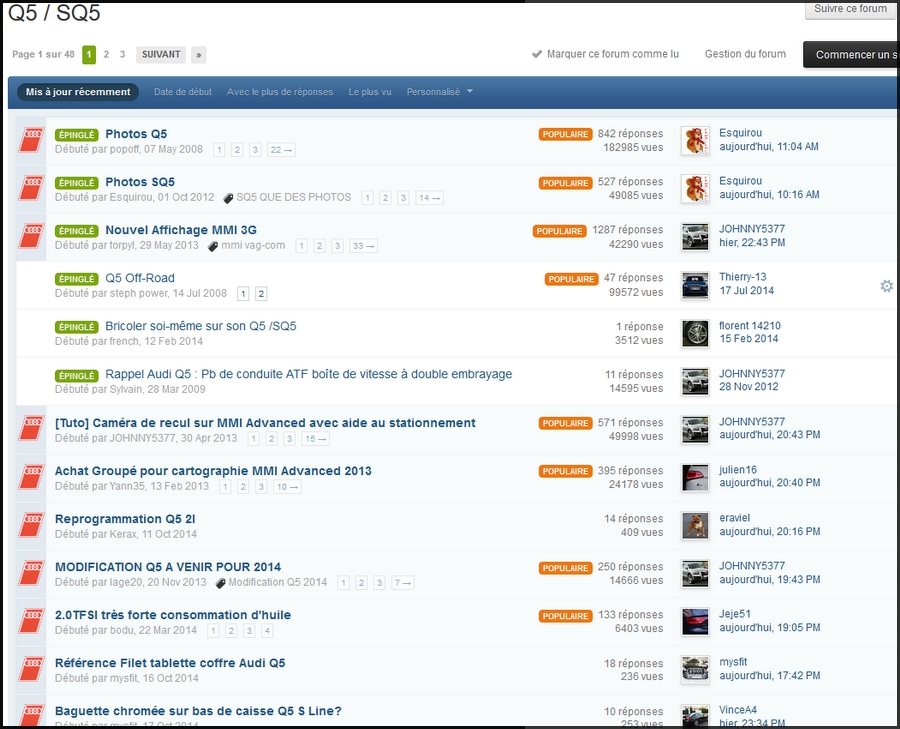Click the checkmark icon before Marquer ce forum
Screen dimensions: 900x729
539,55
